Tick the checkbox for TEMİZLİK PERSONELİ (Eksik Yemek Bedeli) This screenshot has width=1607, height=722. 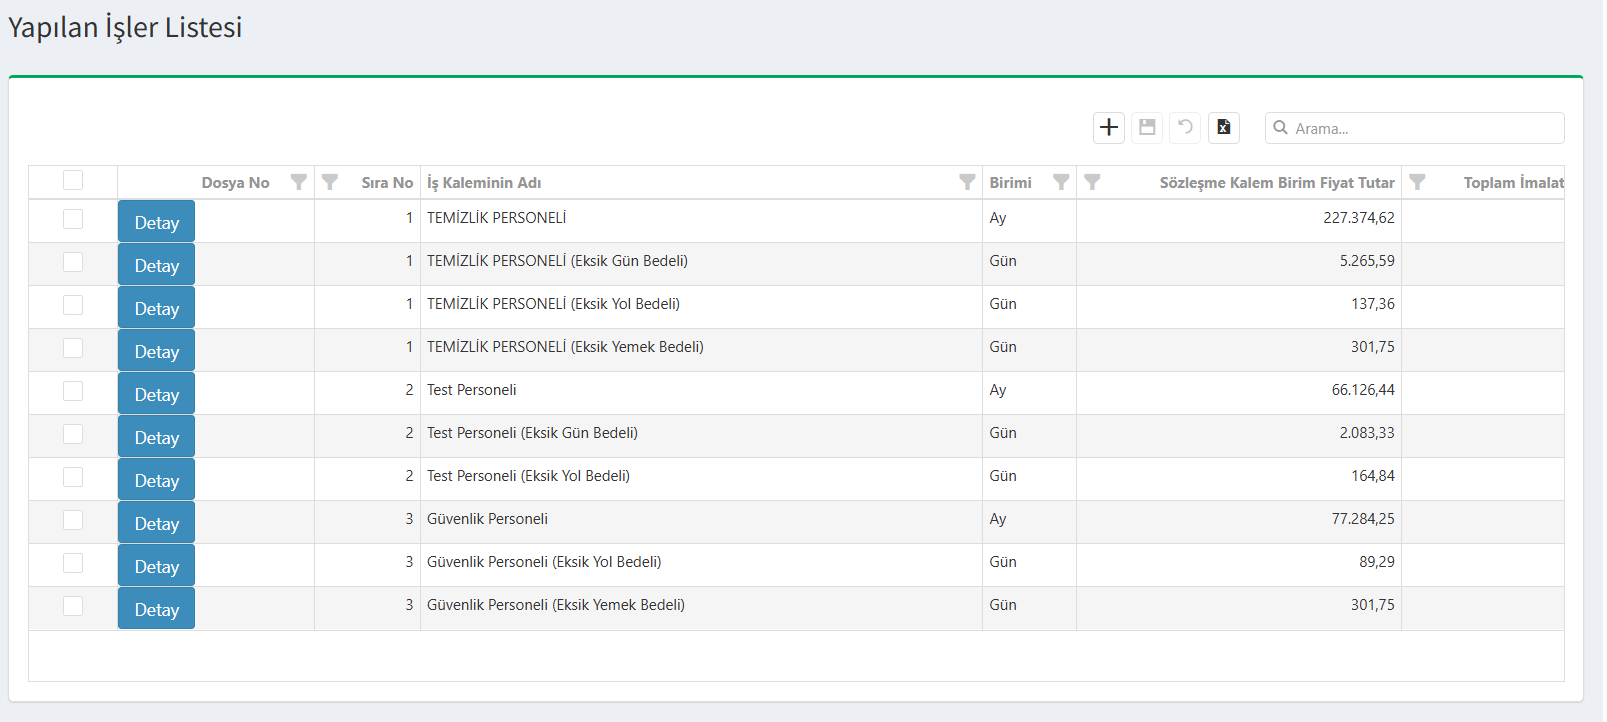[x=73, y=348]
